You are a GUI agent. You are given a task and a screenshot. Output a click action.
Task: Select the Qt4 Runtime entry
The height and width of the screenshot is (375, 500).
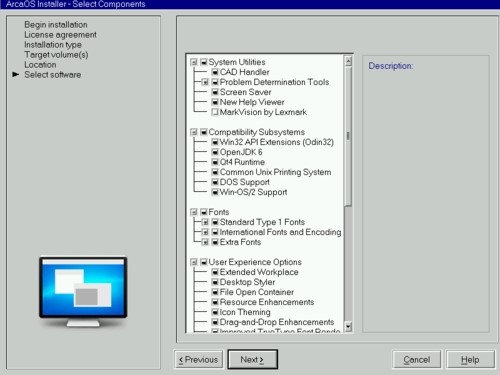tap(242, 162)
